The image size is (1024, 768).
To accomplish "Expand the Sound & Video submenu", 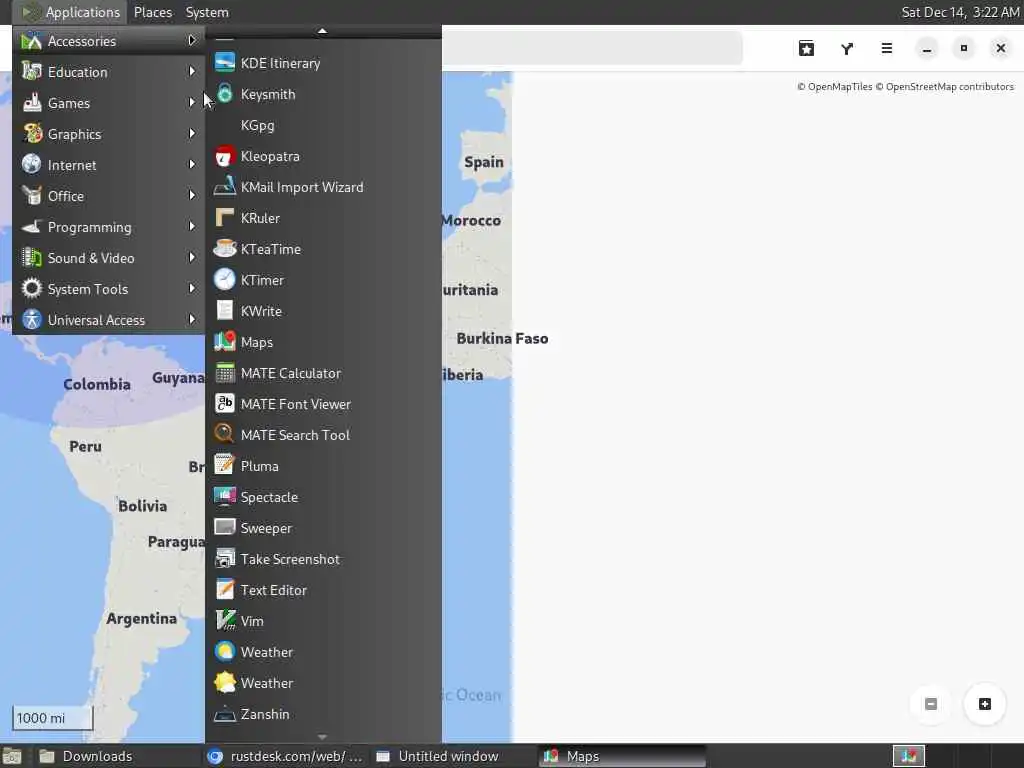I will point(108,258).
